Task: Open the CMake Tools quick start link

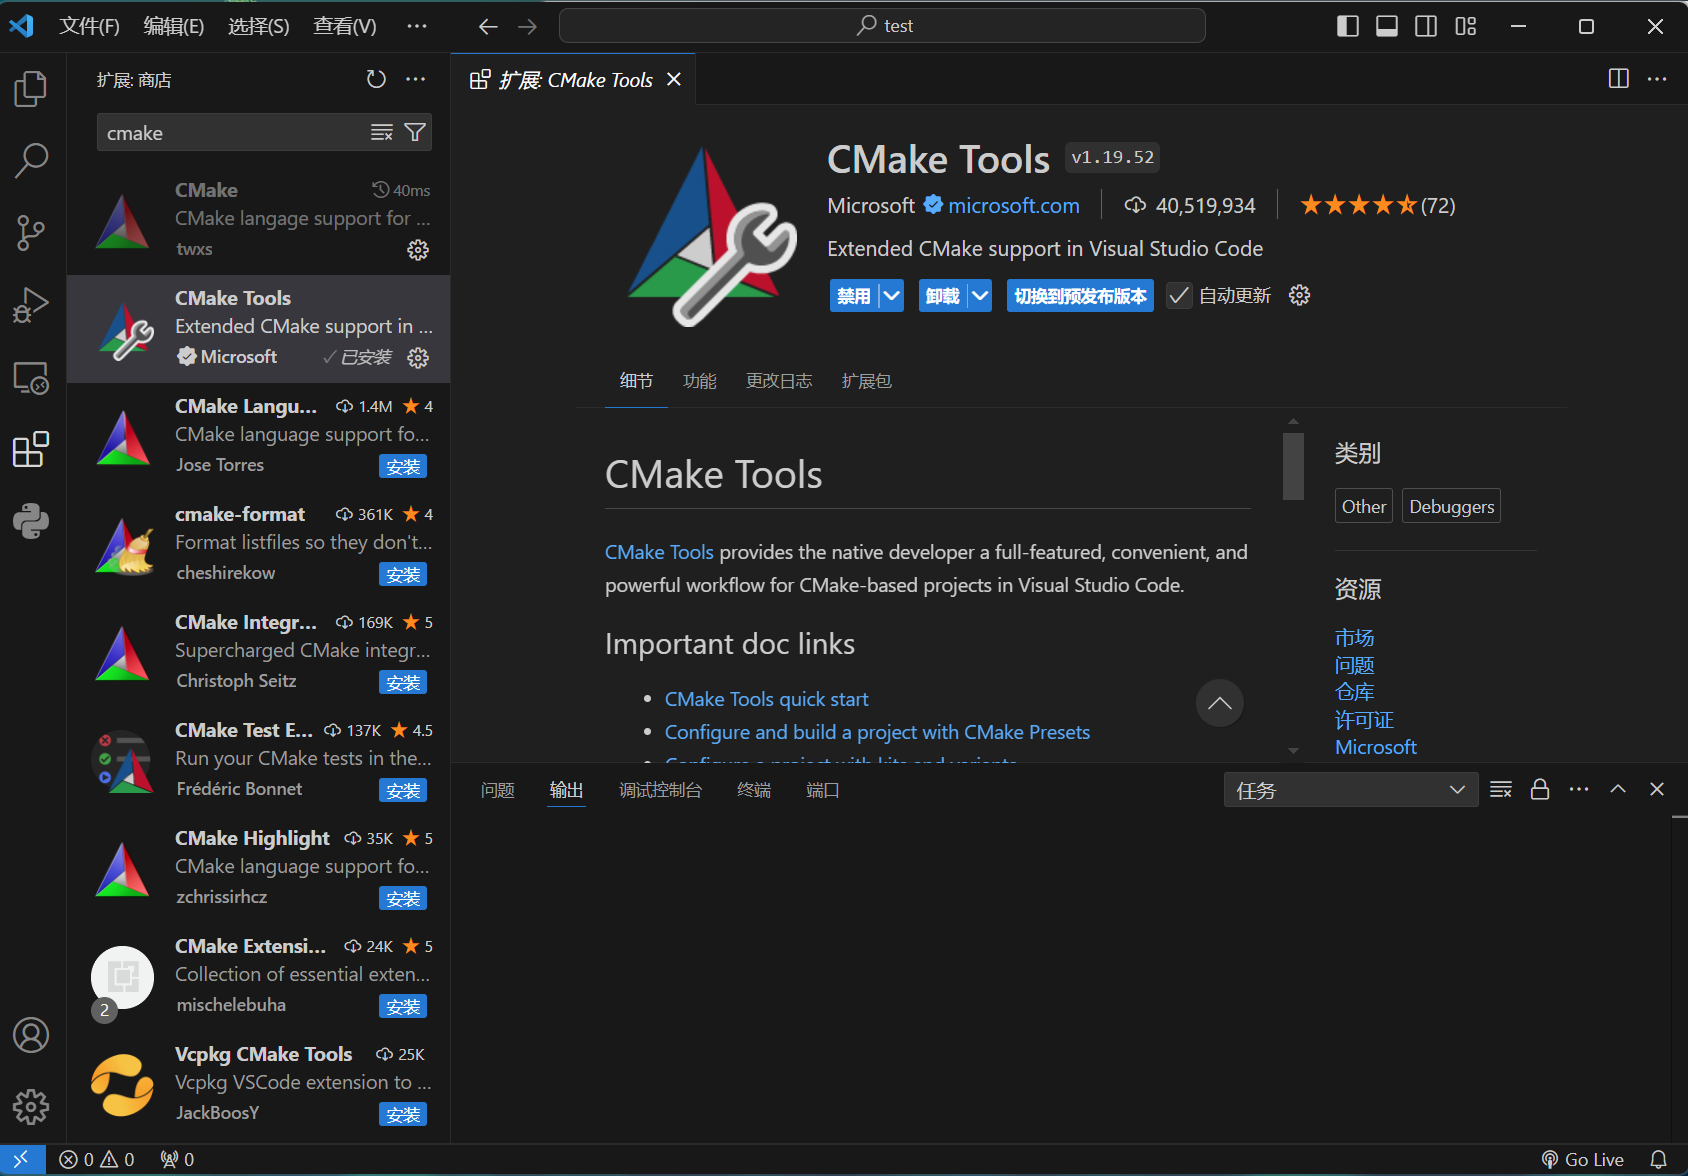Action: (x=766, y=699)
